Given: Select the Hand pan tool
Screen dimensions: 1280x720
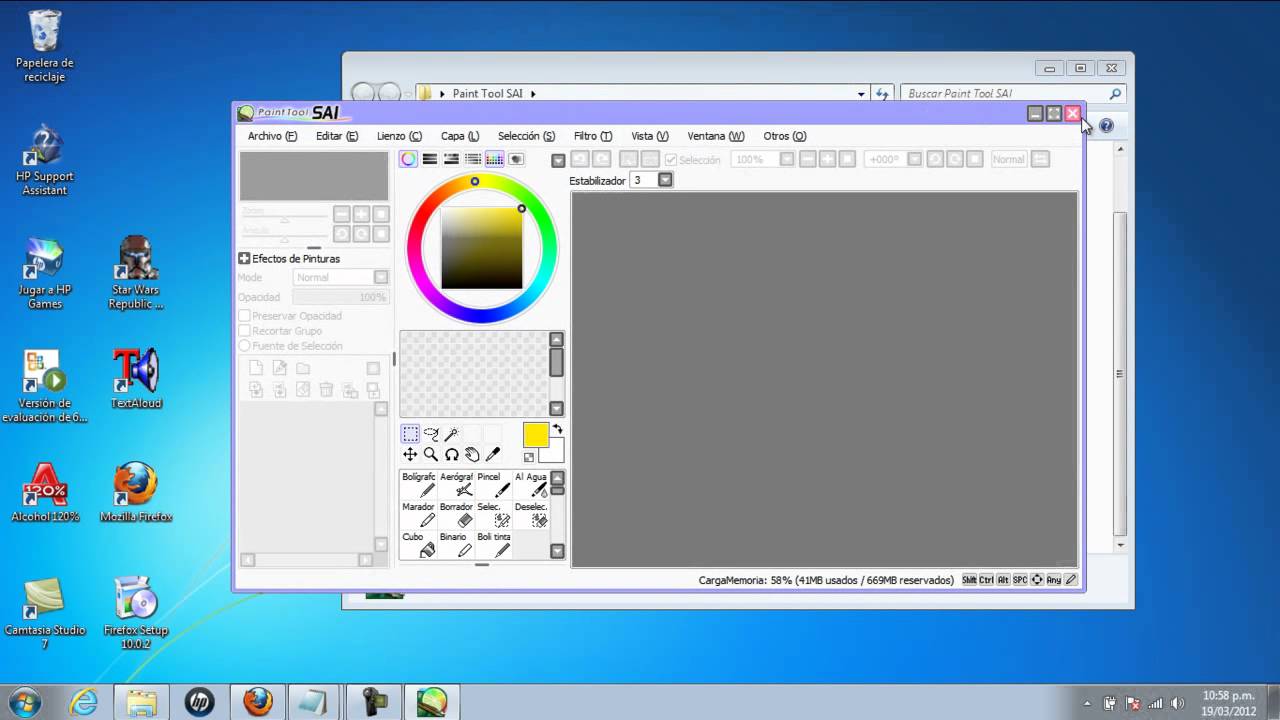Looking at the screenshot, I should click(x=472, y=454).
